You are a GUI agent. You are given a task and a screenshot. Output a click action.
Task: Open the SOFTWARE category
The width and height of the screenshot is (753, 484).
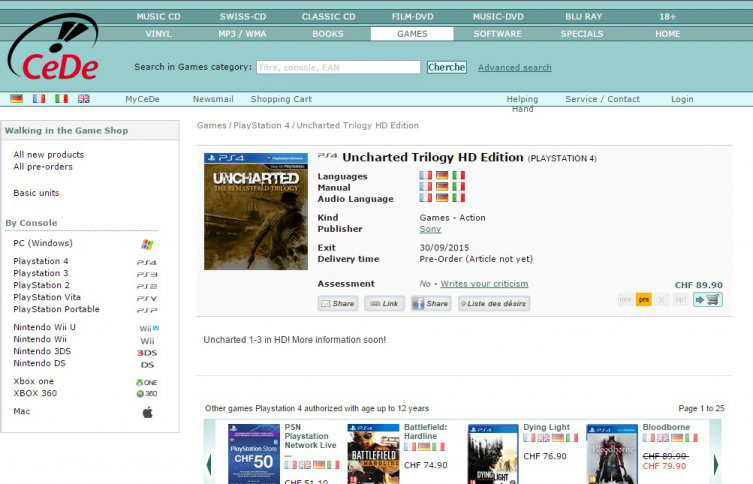point(498,34)
